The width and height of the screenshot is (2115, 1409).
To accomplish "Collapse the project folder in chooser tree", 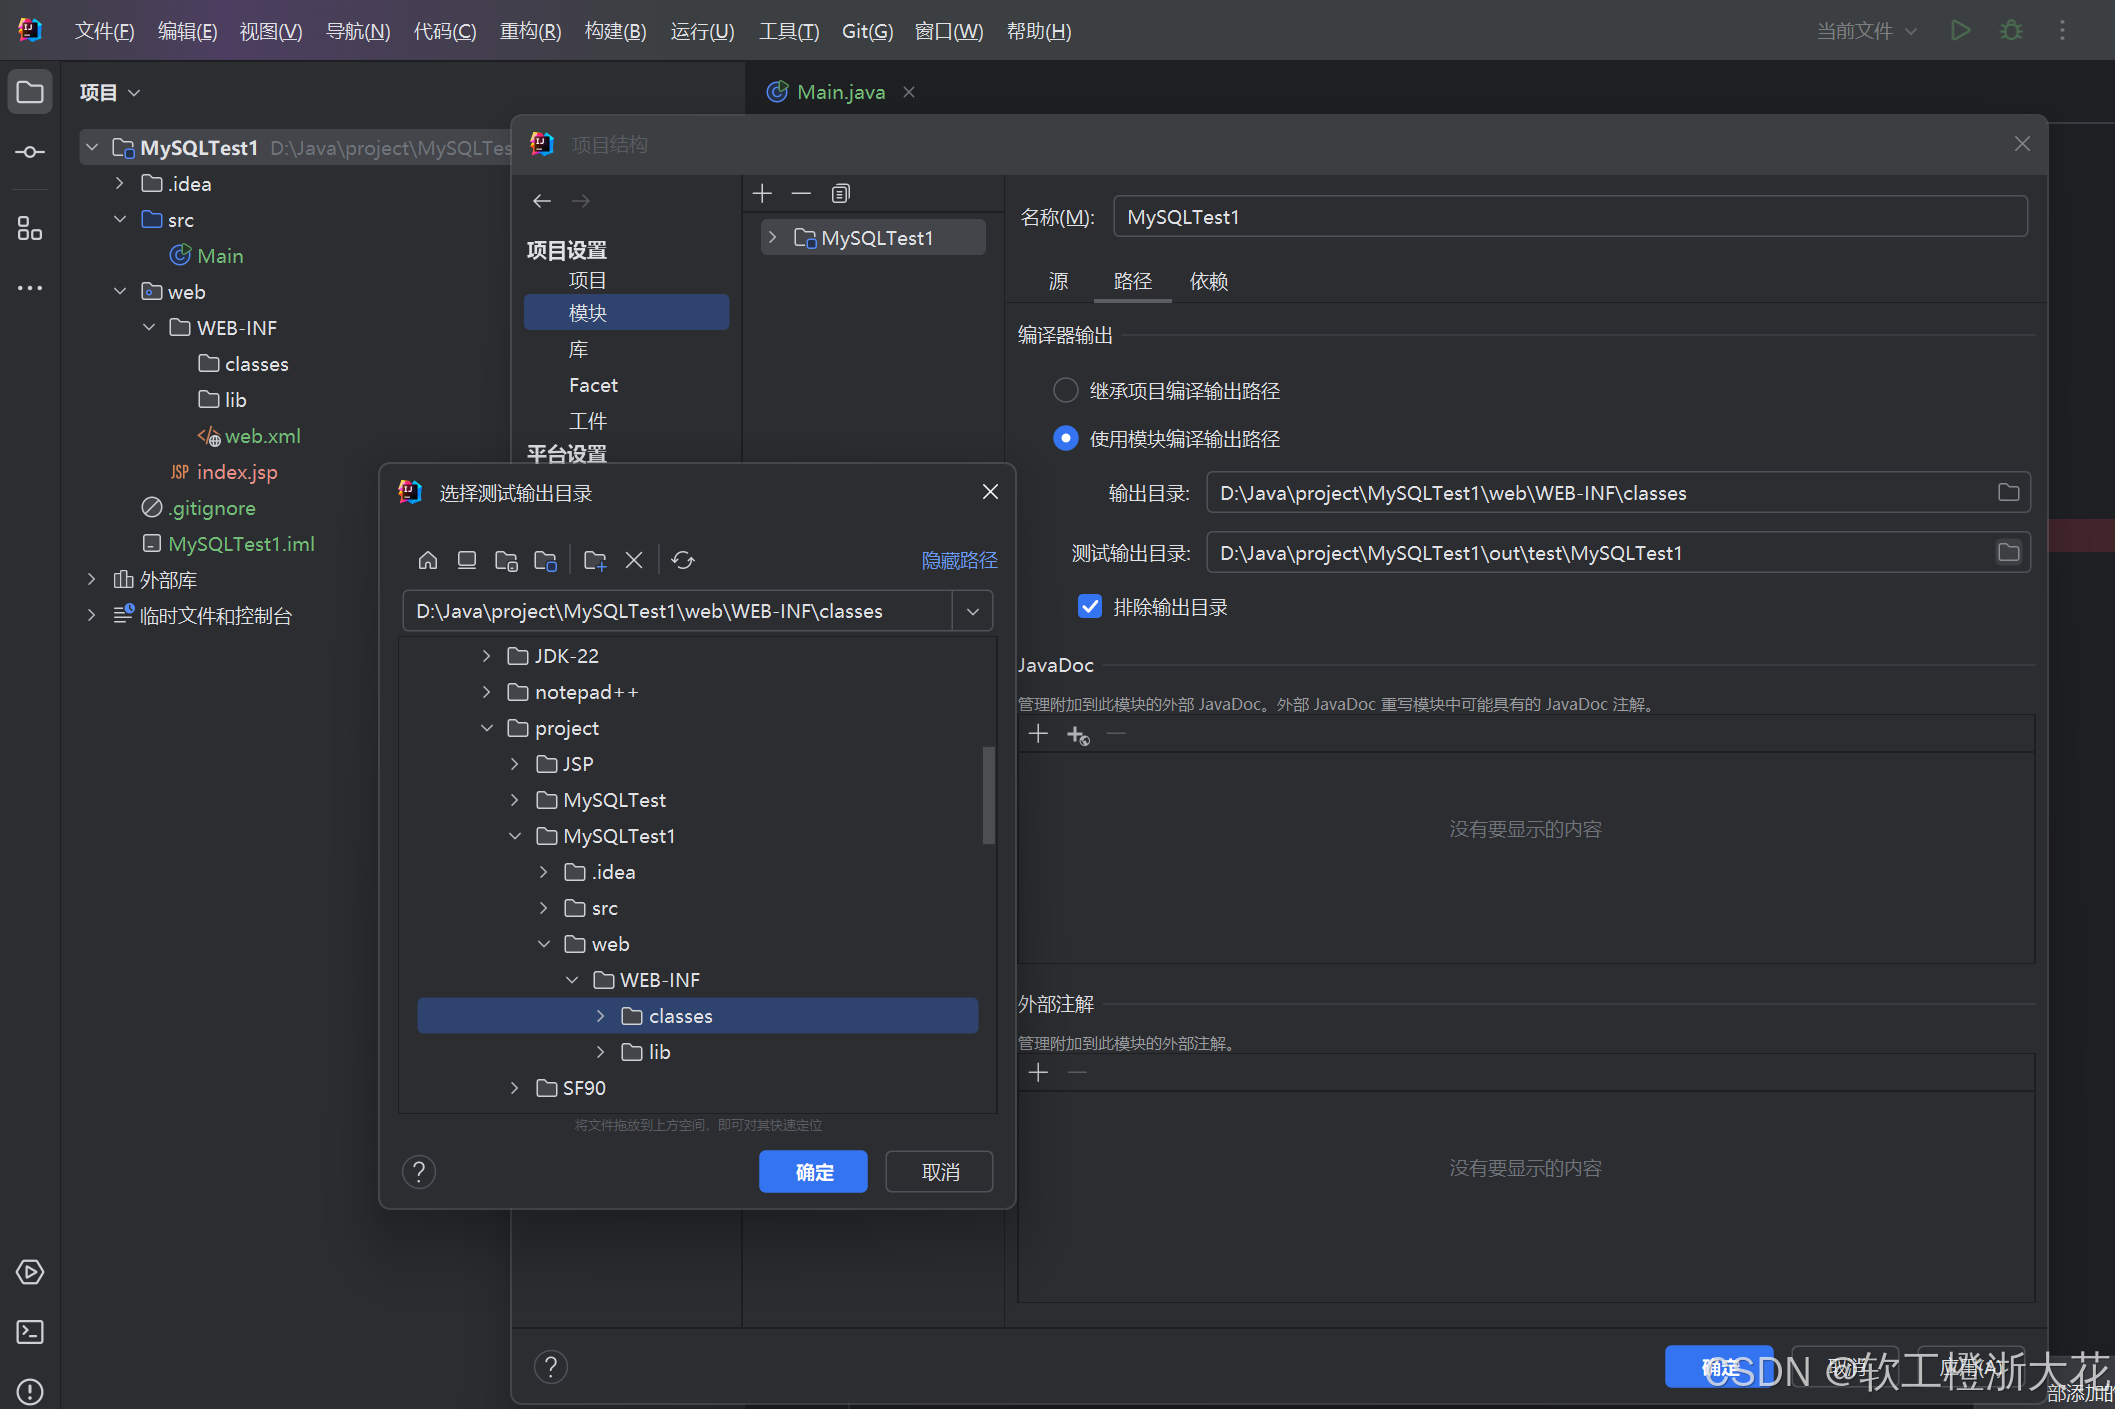I will click(x=487, y=728).
